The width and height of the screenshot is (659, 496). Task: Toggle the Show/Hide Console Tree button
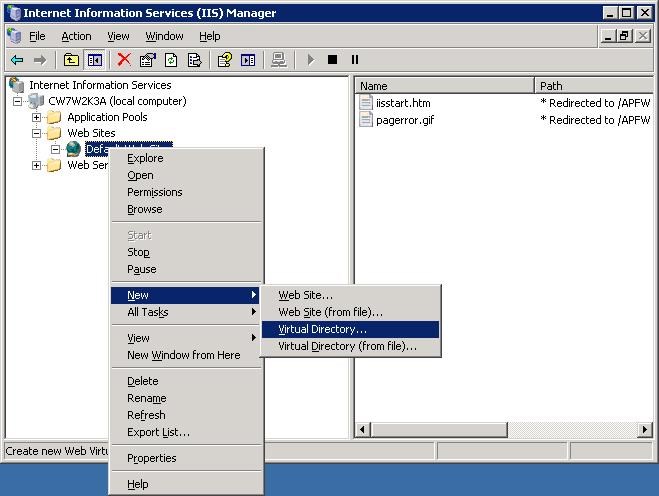coord(94,60)
